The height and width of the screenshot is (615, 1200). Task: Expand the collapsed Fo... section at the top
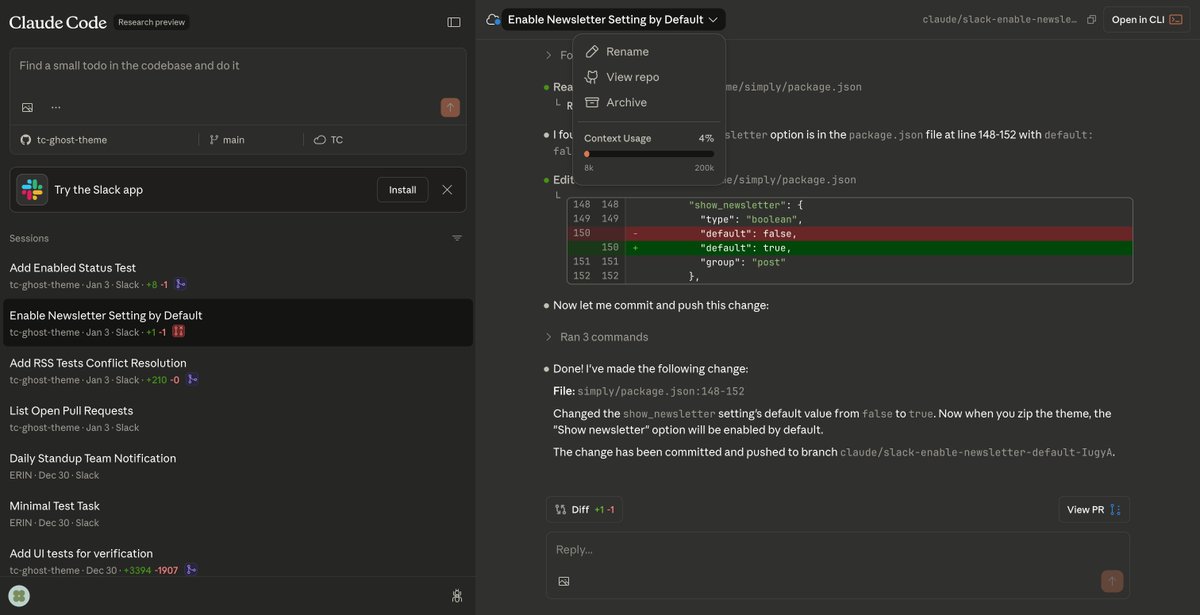pos(547,55)
